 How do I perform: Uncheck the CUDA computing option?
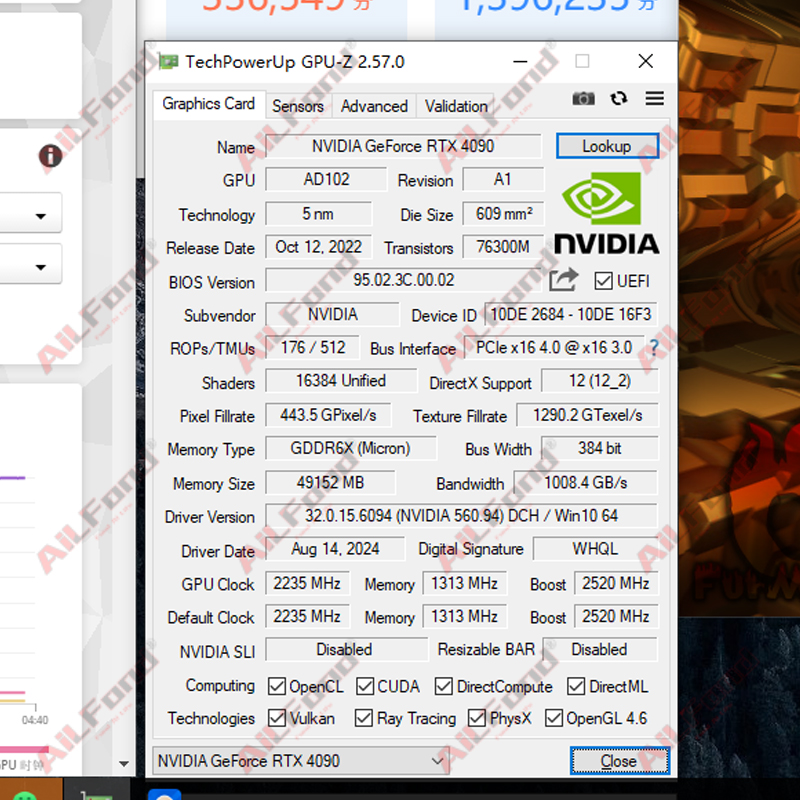(x=364, y=686)
